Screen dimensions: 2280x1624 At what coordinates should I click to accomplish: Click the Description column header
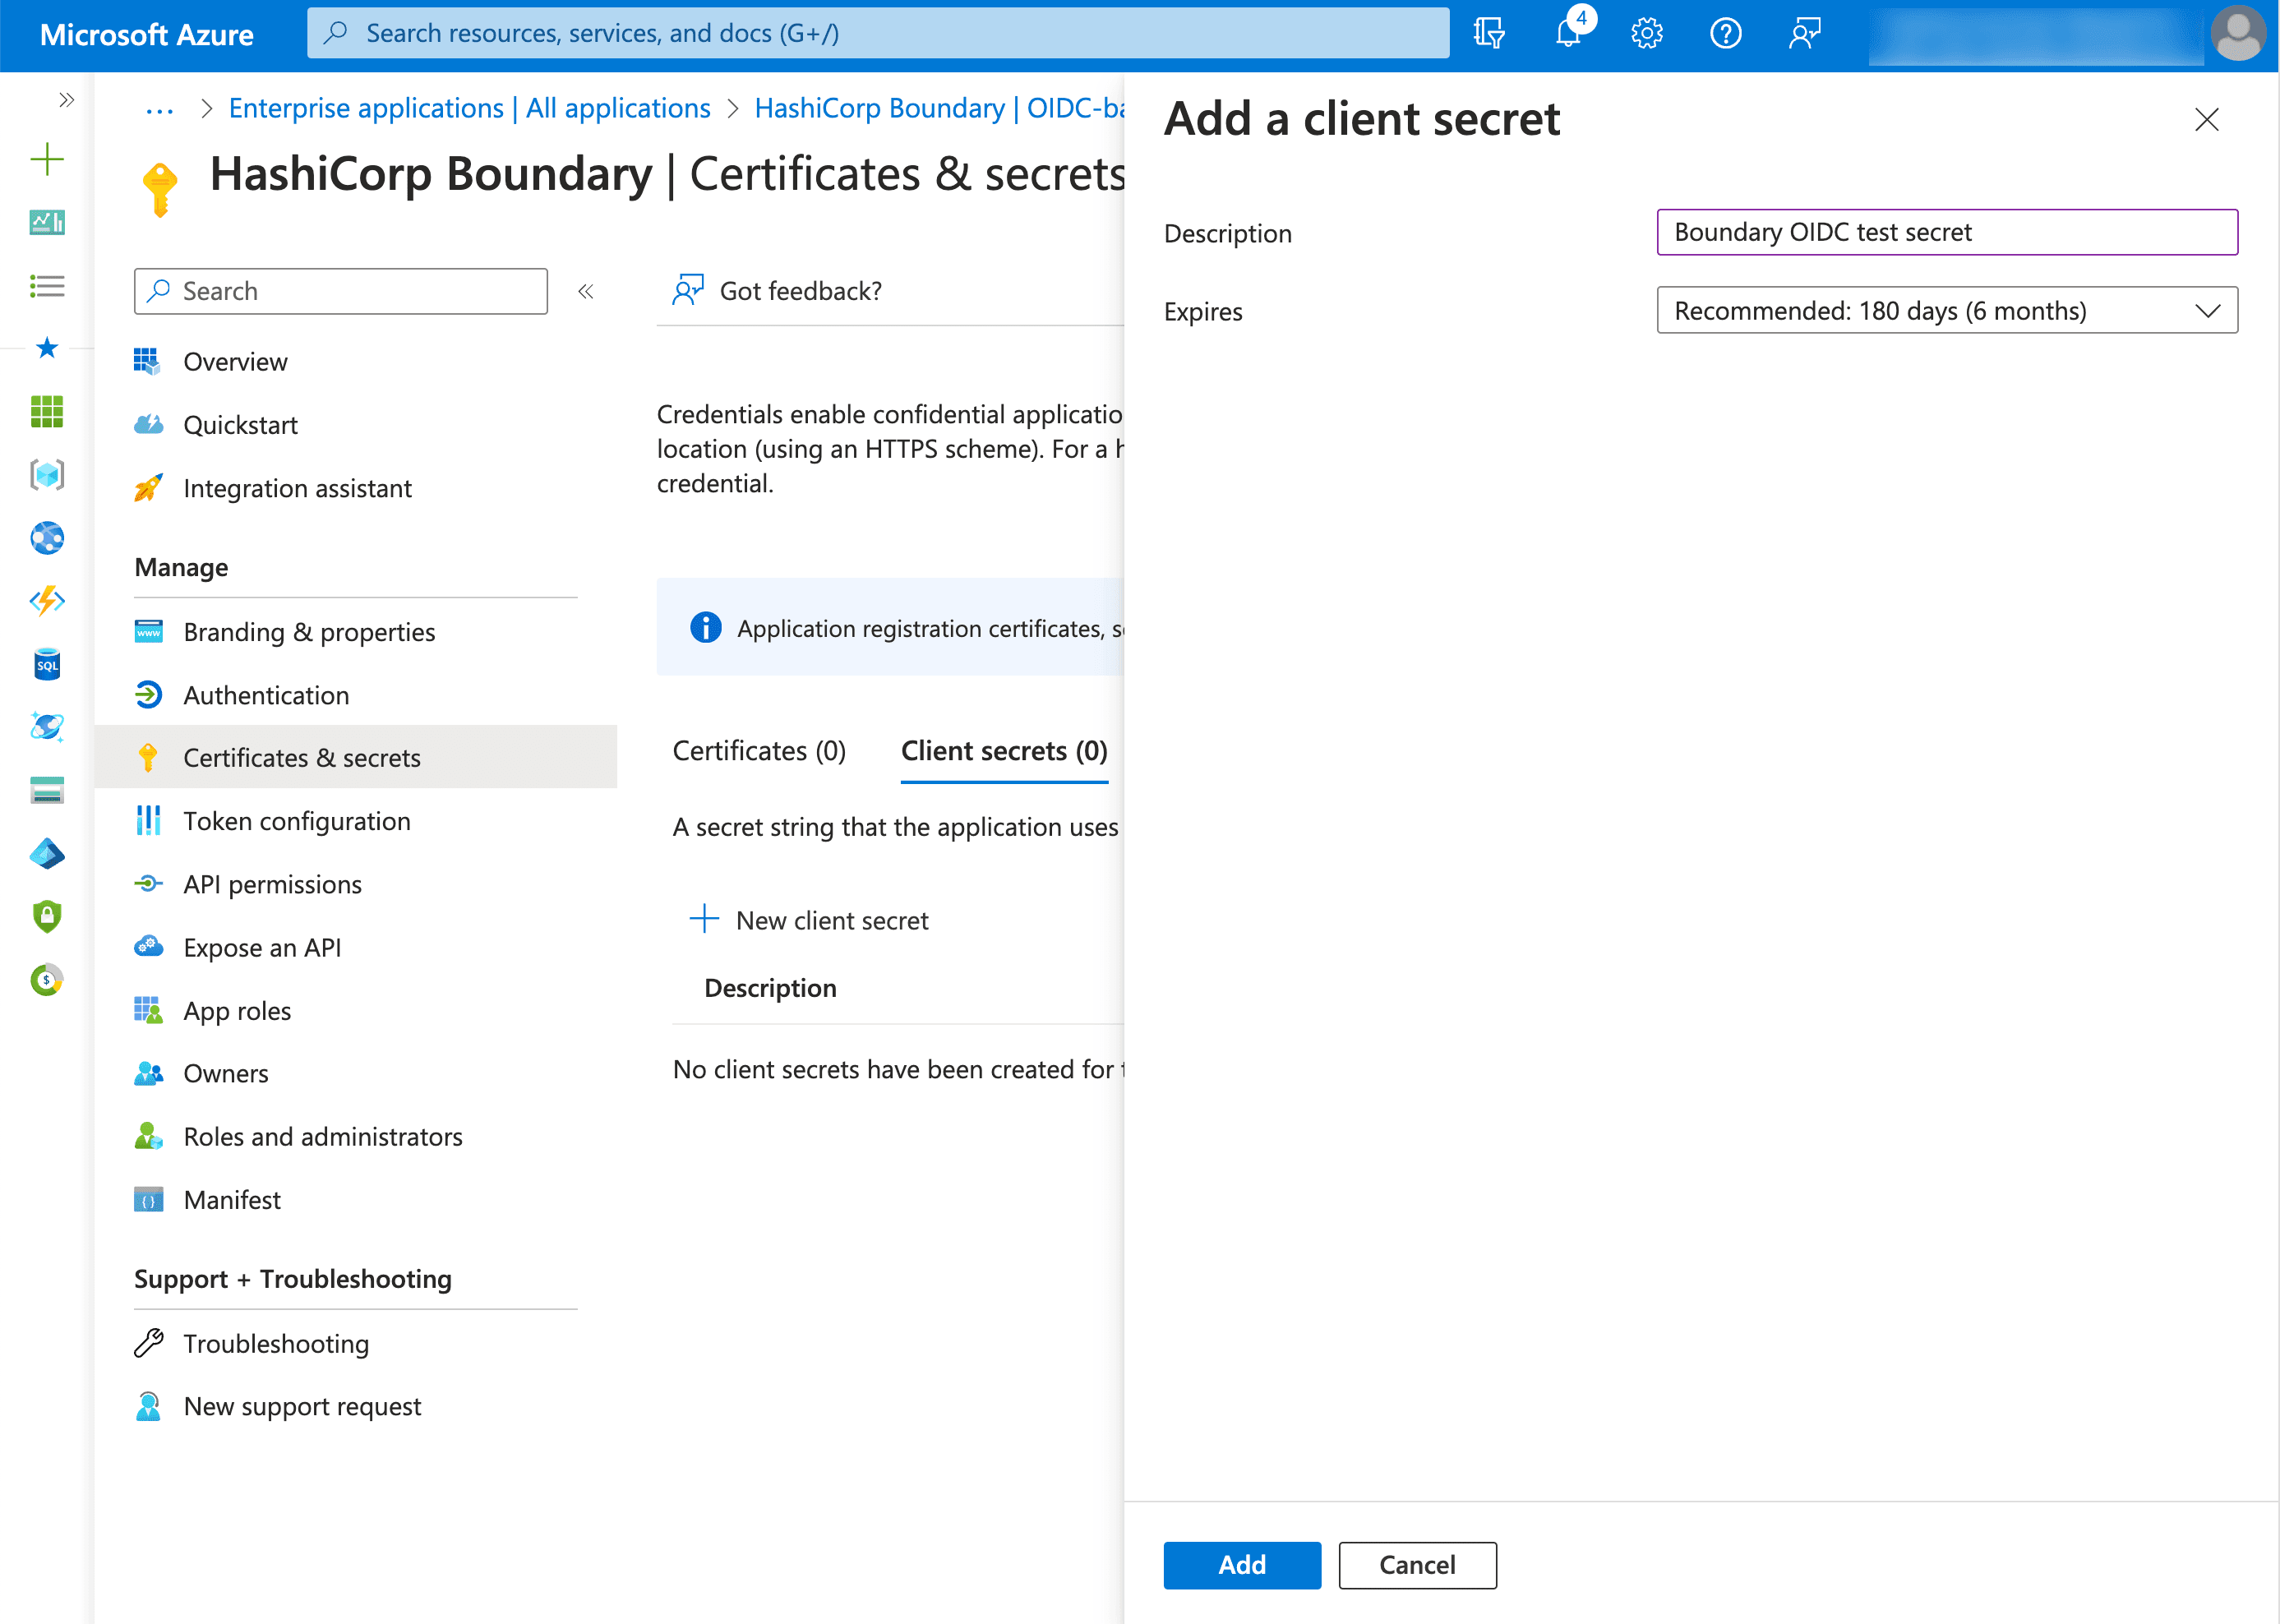[x=770, y=988]
